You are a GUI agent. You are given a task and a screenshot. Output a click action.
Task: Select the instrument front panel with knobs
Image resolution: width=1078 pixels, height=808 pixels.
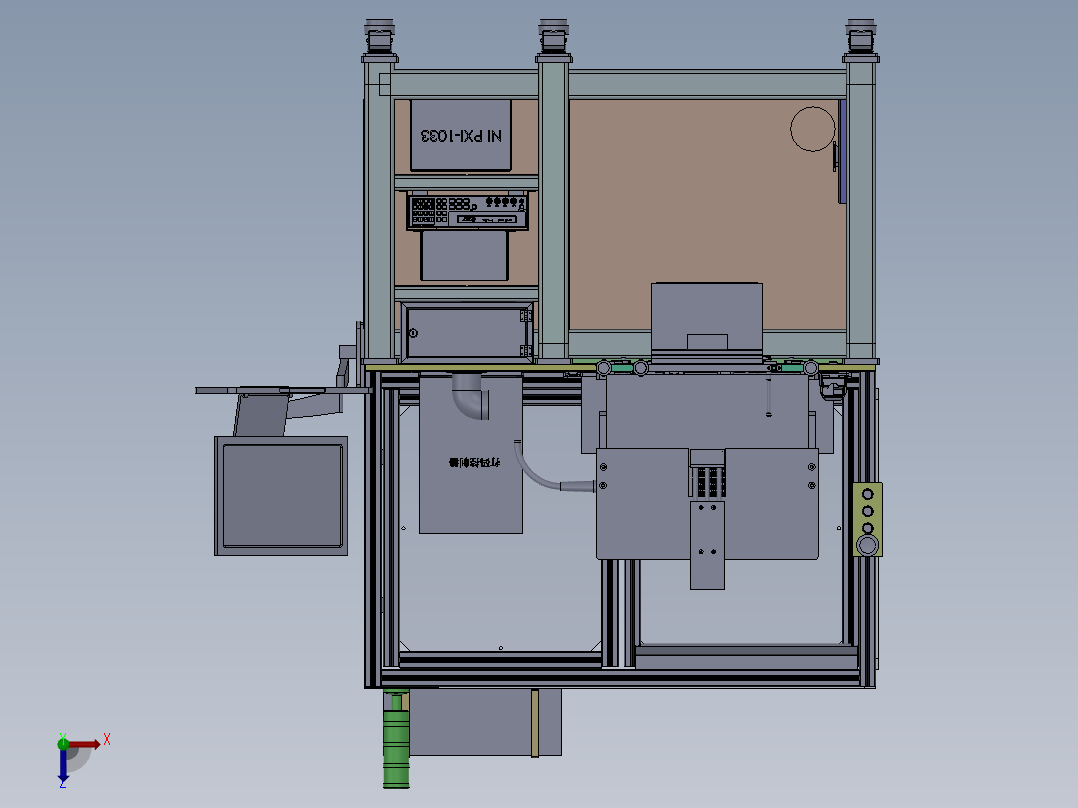468,212
